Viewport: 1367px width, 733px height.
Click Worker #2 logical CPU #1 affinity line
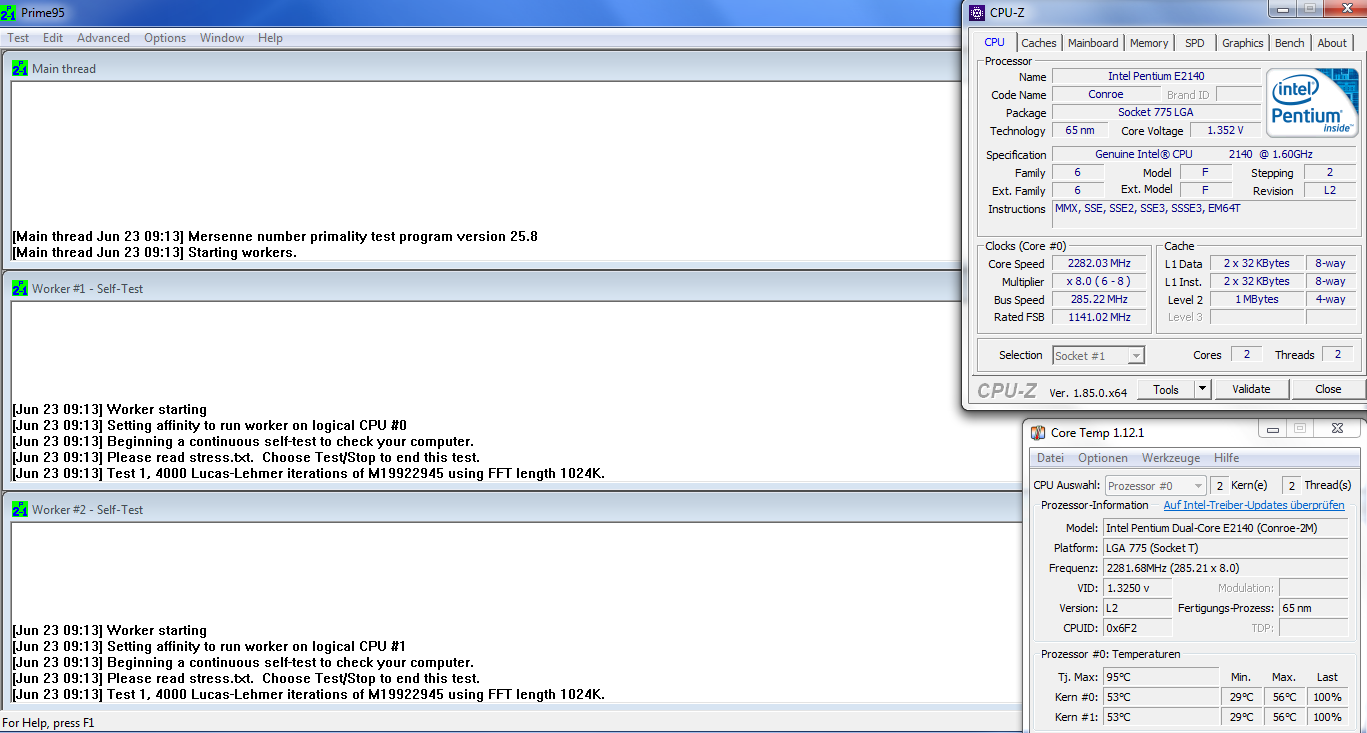(210, 647)
